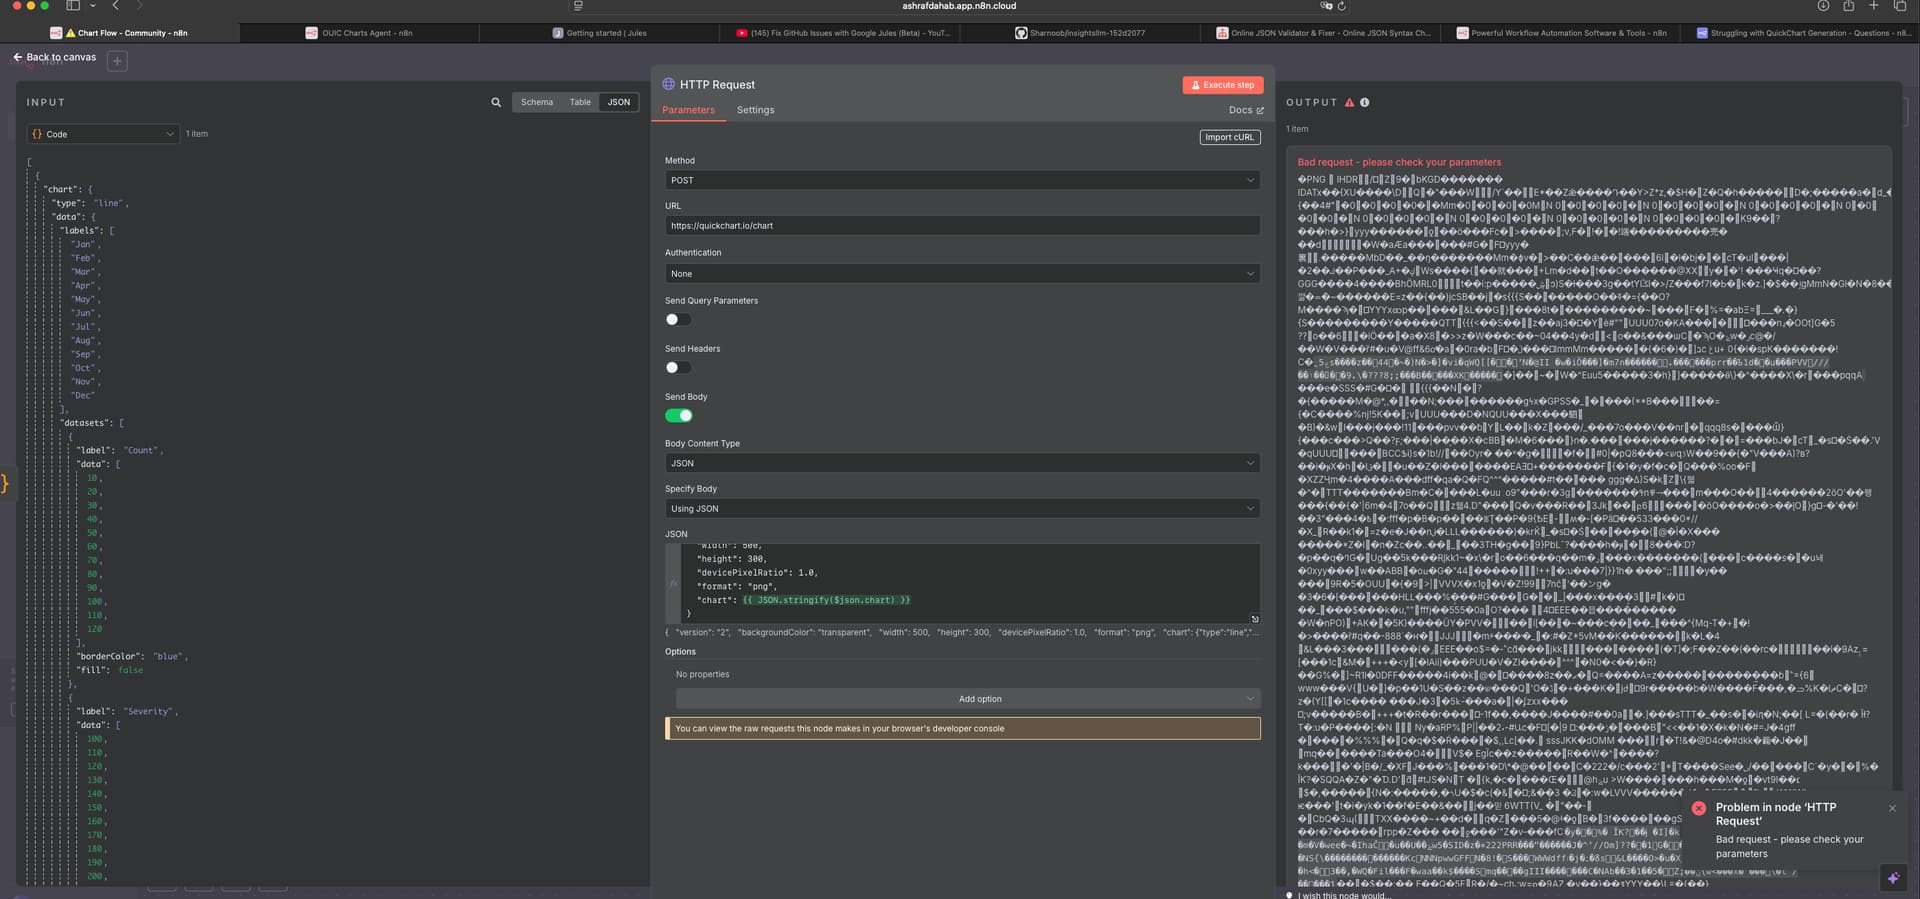Click the output error warning triangle
The height and width of the screenshot is (899, 1920).
click(x=1349, y=102)
